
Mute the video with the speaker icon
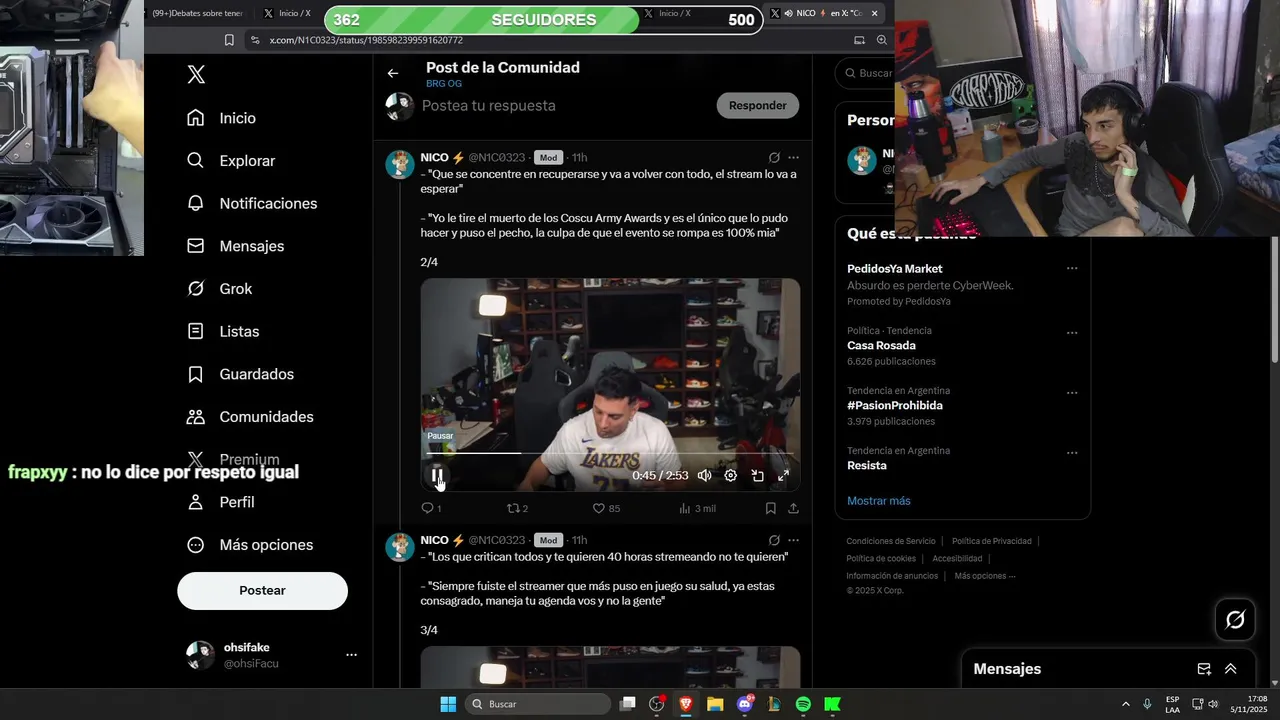click(x=705, y=476)
